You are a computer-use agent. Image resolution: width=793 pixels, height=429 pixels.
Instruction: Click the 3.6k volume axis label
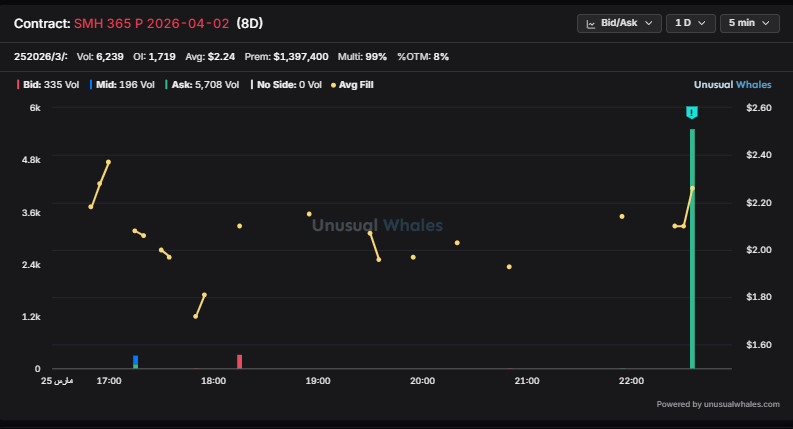pos(31,213)
